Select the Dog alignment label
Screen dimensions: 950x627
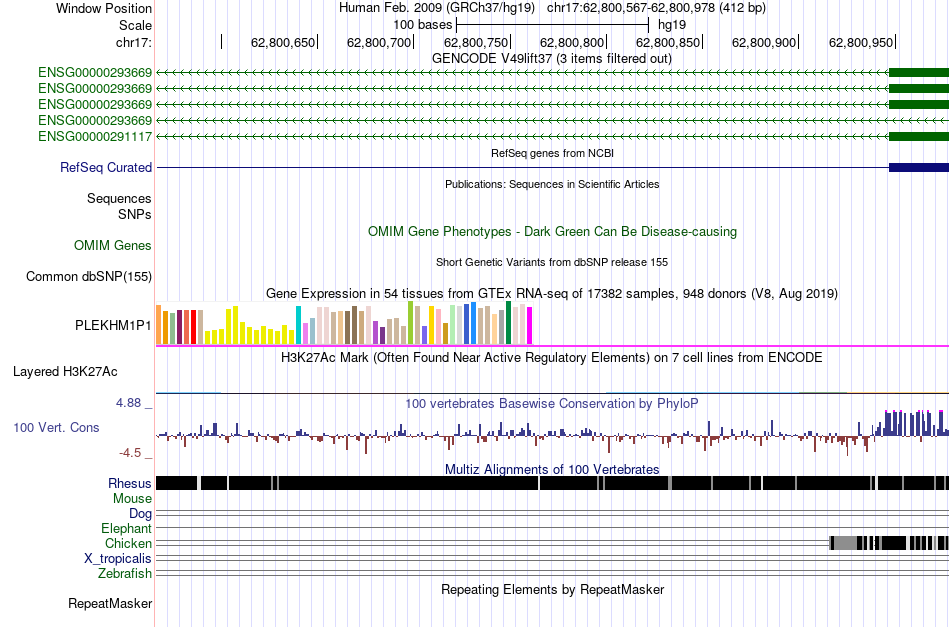click(141, 514)
